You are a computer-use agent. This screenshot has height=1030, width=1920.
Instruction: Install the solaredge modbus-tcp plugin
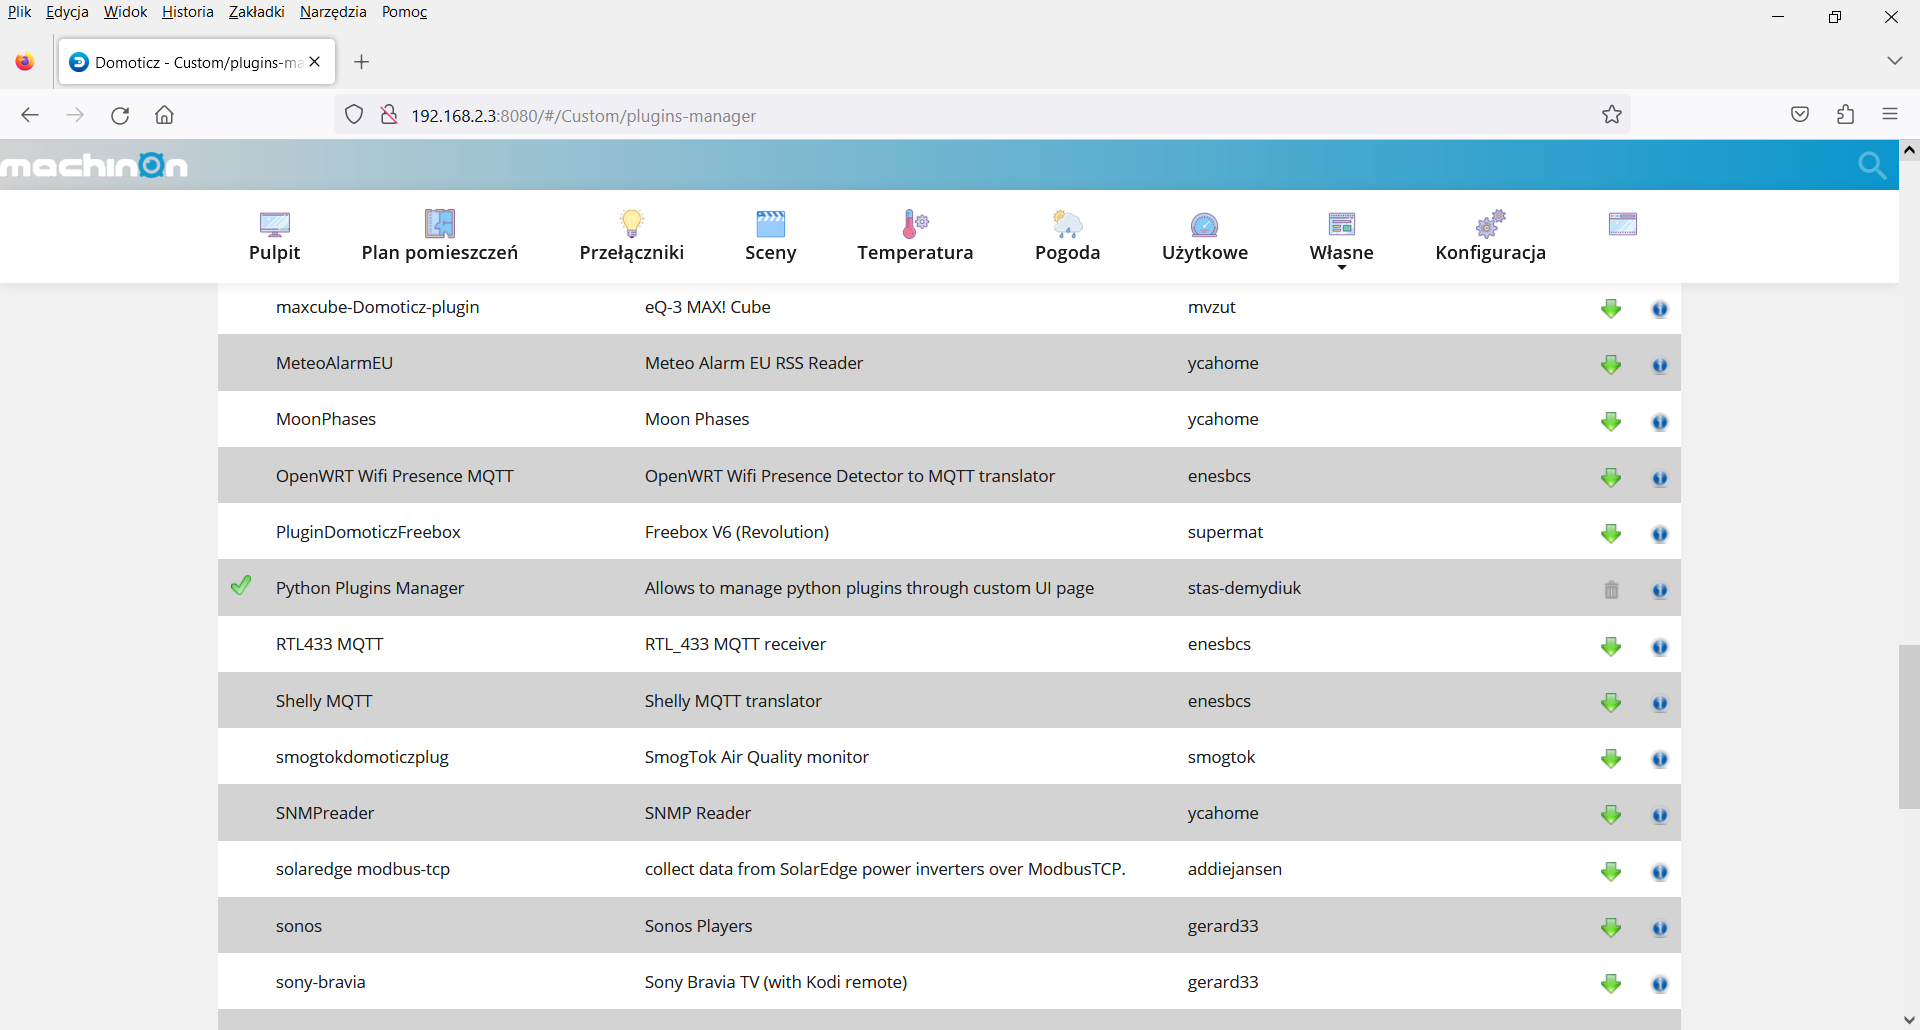coord(1610,871)
